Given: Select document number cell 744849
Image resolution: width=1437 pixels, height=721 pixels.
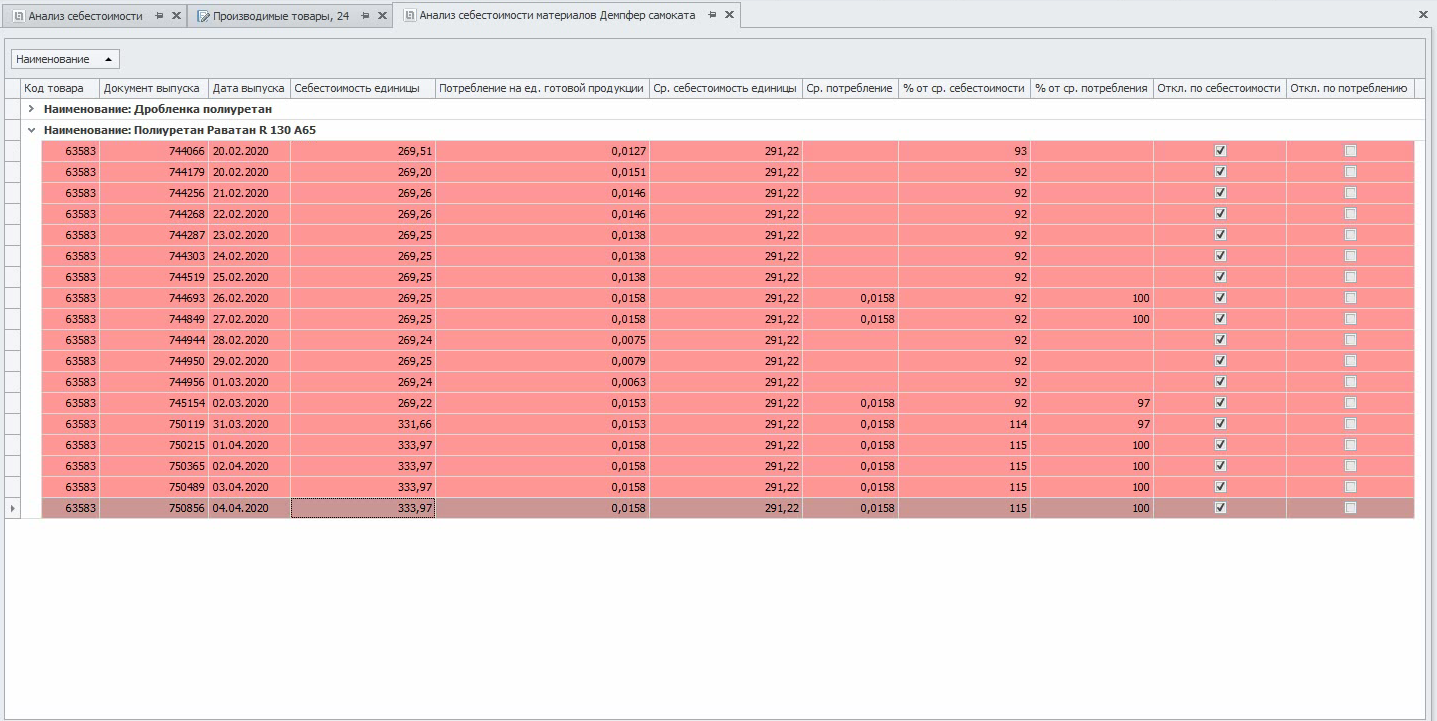Looking at the screenshot, I should coord(155,319).
